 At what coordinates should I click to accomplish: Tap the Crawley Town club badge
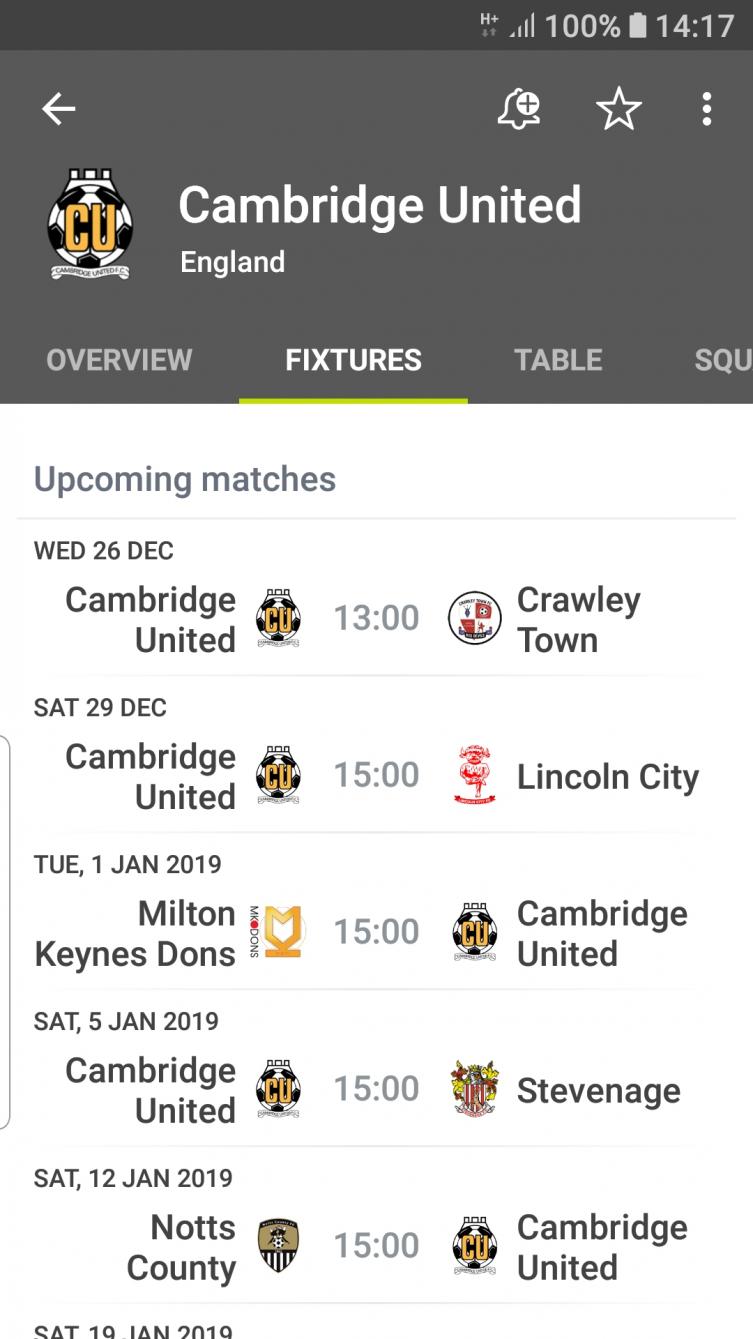click(474, 618)
